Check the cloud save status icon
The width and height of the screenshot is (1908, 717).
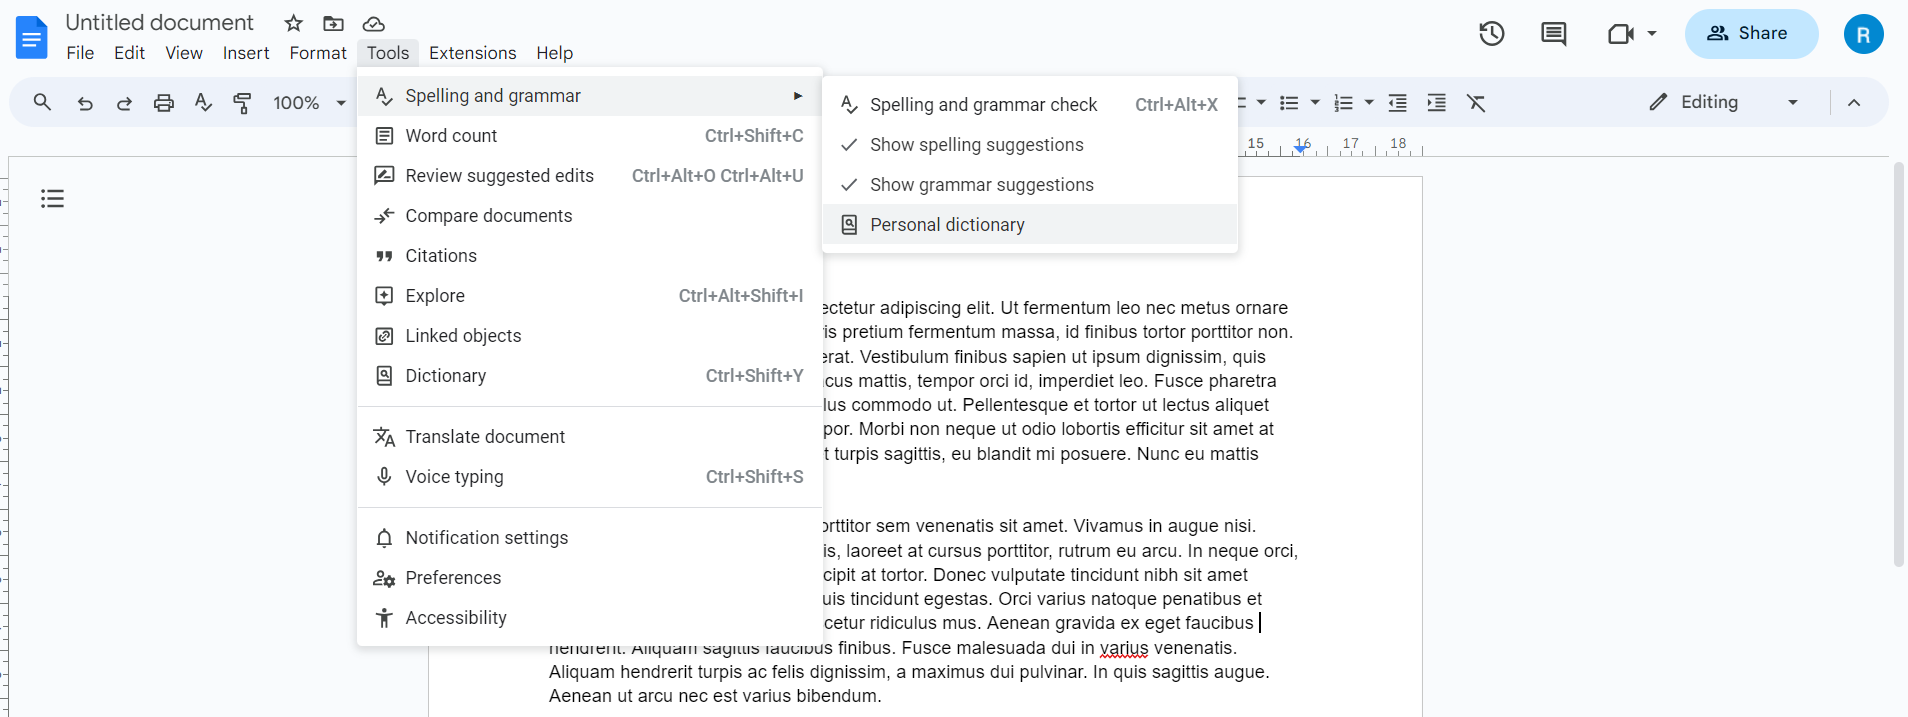[373, 23]
